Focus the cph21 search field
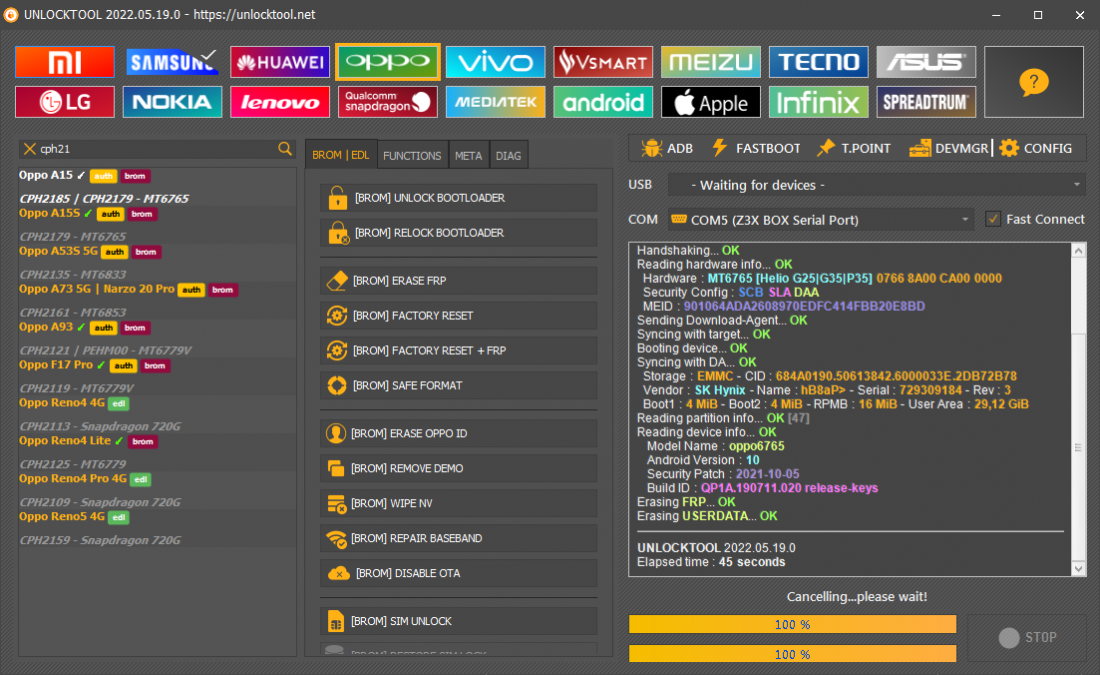This screenshot has height=675, width=1100. click(157, 149)
